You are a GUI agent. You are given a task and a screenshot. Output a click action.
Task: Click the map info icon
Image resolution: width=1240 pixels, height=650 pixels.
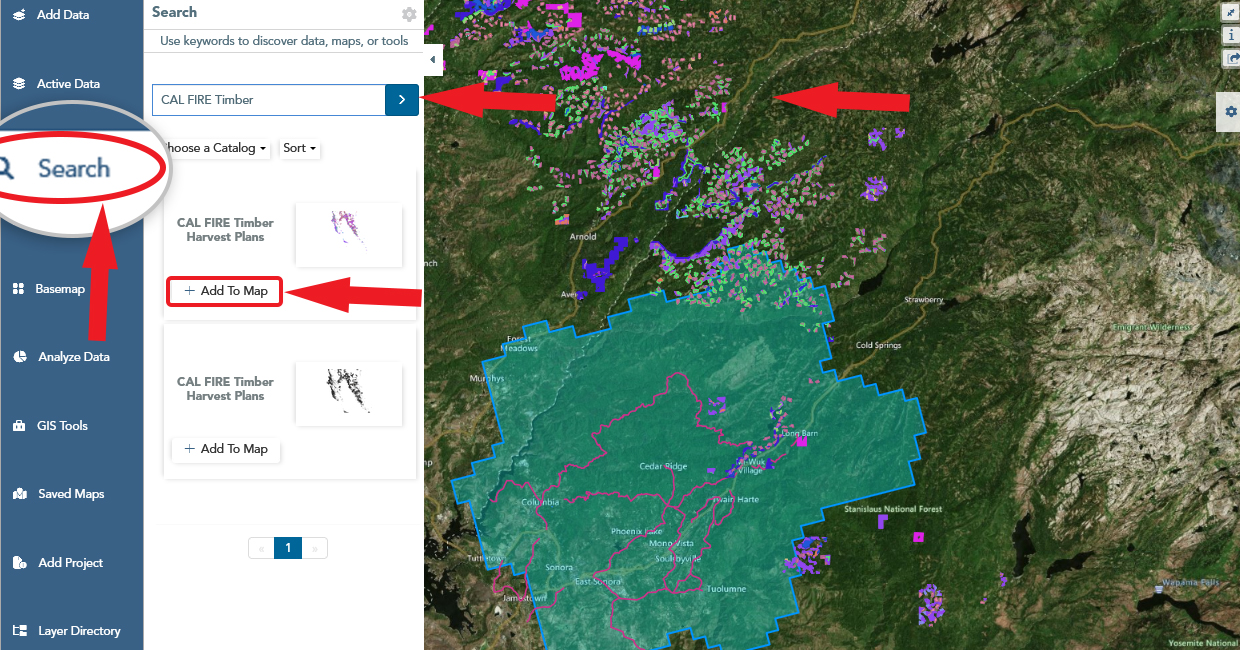click(1231, 35)
